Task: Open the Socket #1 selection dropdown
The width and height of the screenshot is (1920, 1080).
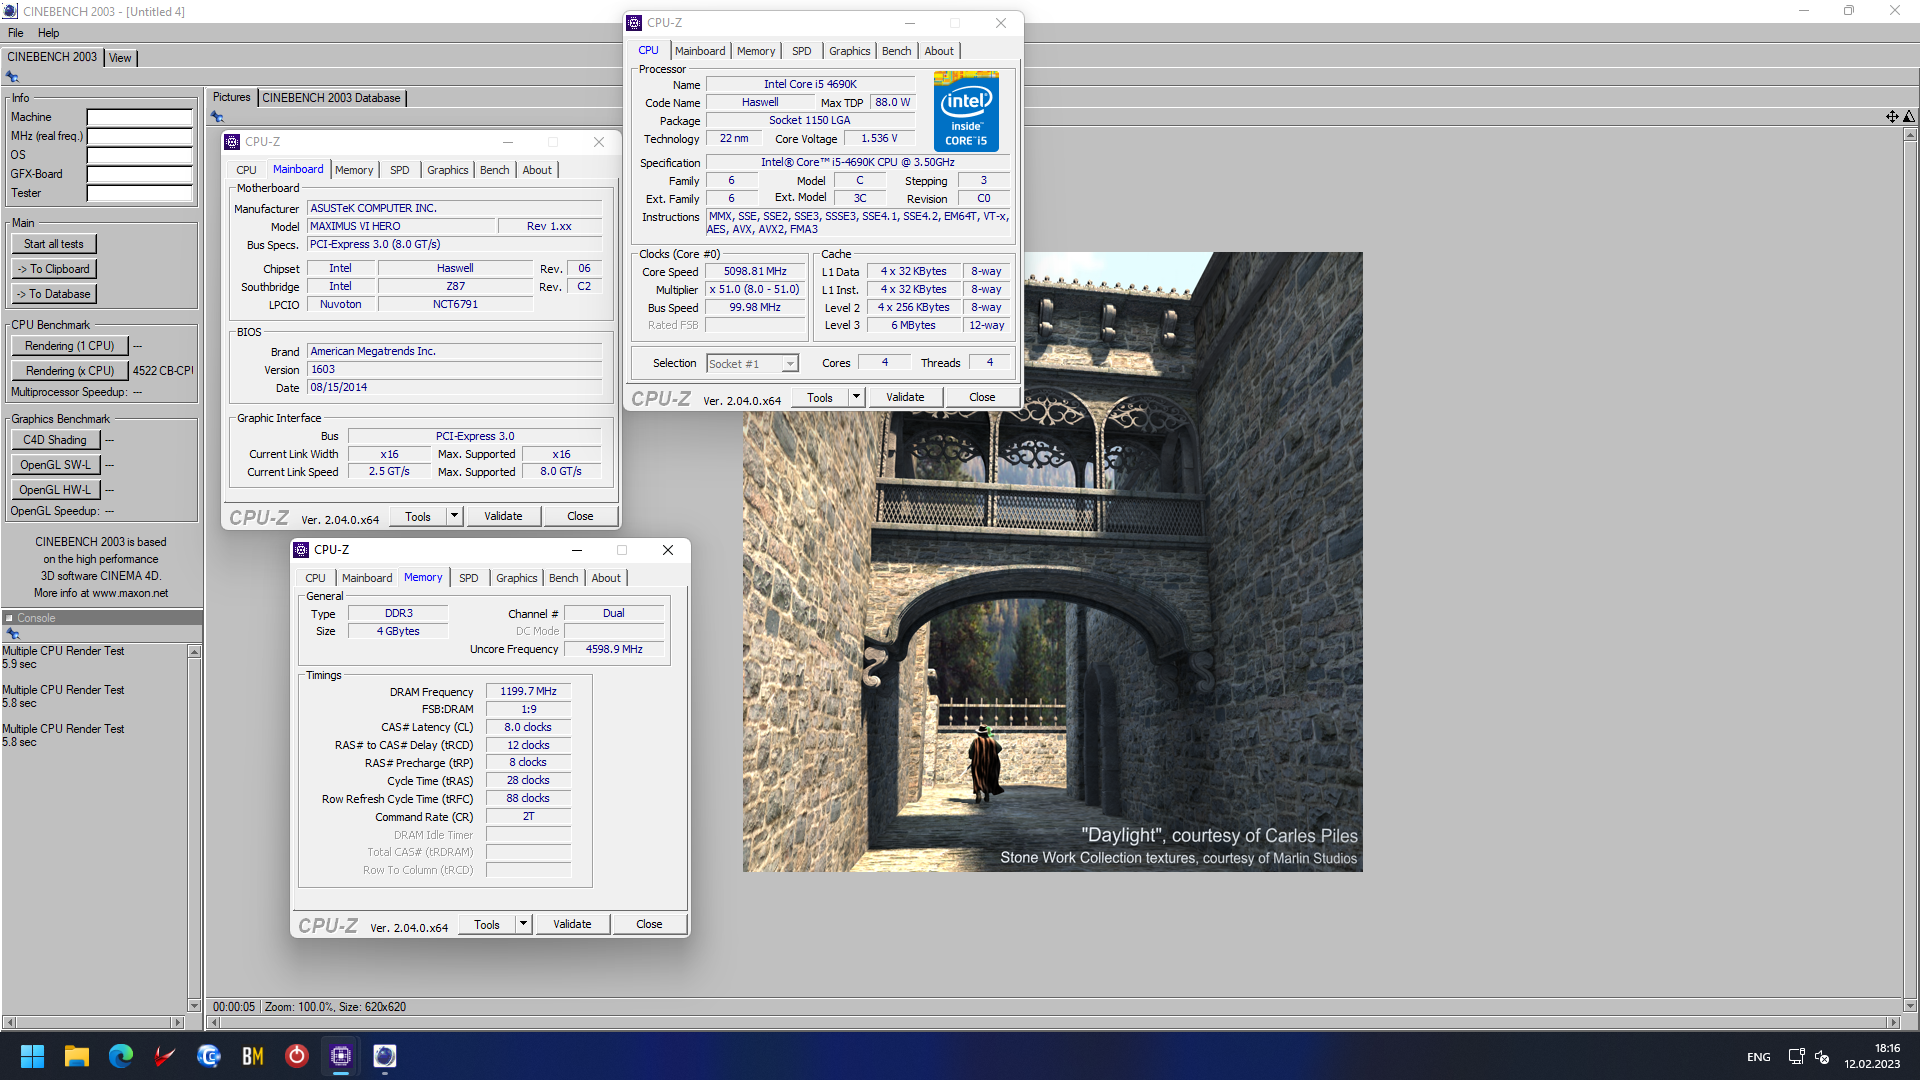Action: pos(752,364)
